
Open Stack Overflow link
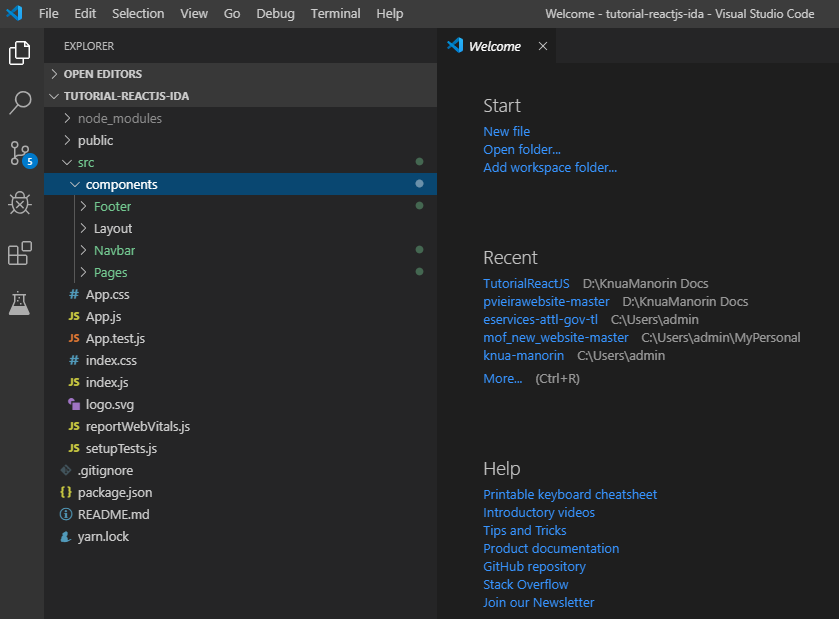(525, 584)
